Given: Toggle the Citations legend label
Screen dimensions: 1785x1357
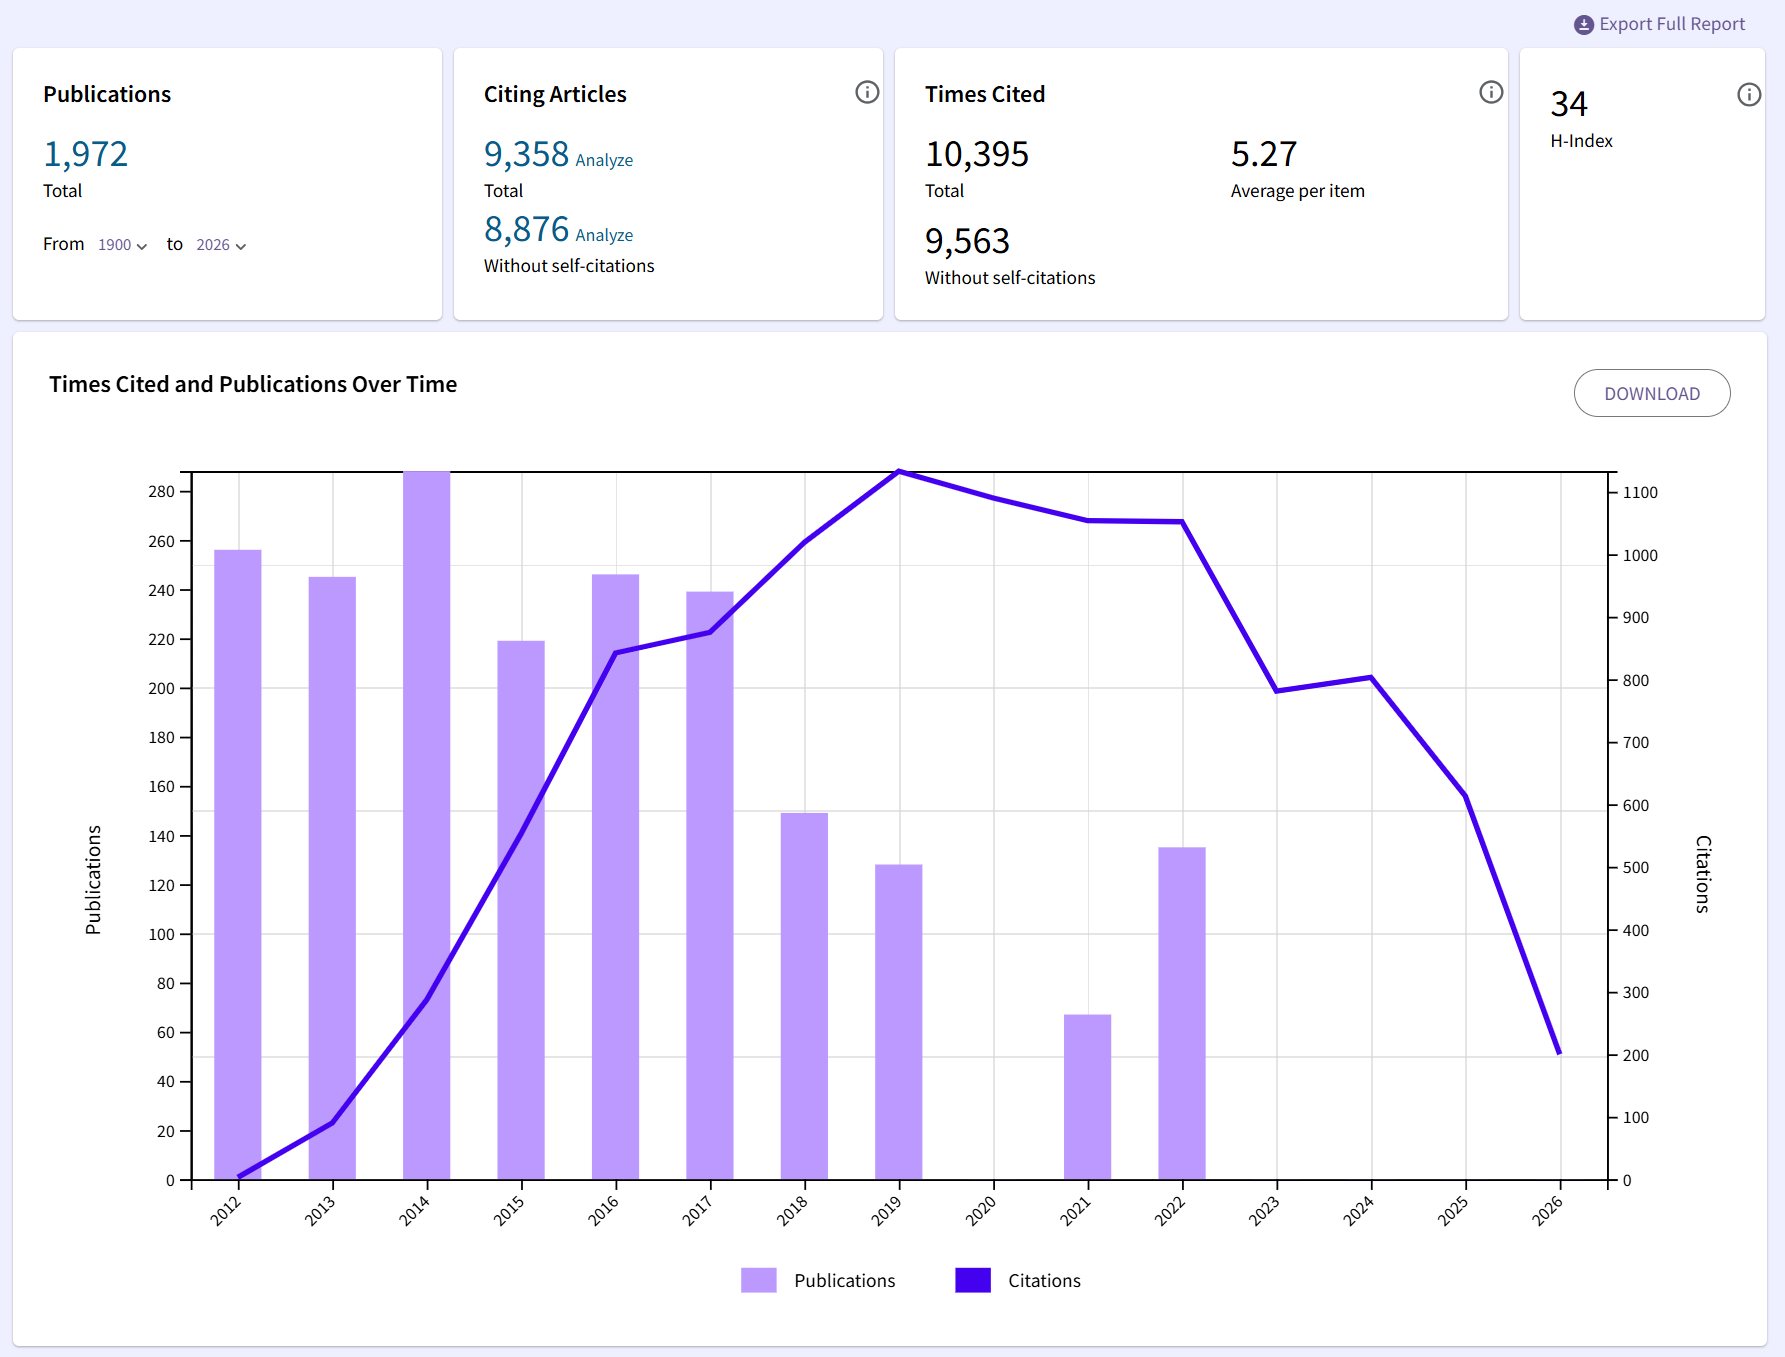Looking at the screenshot, I should click(x=1044, y=1281).
